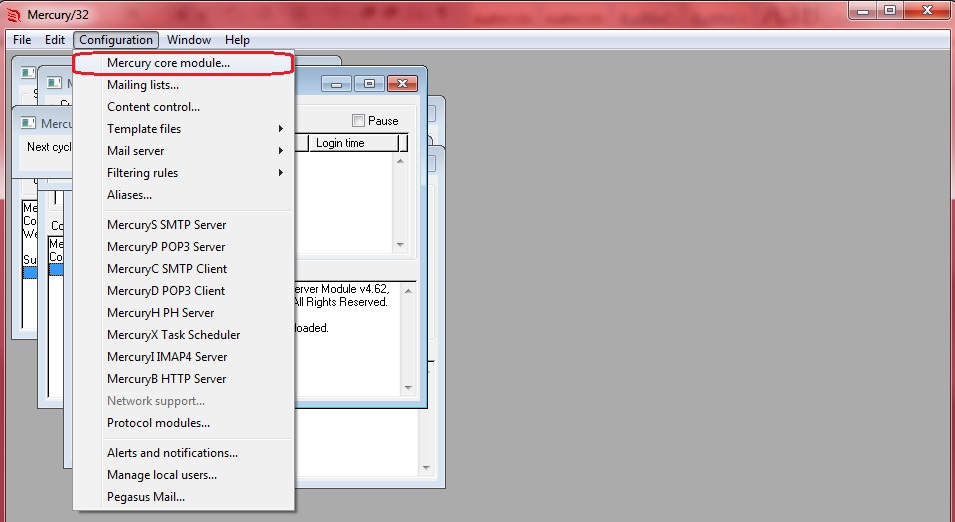Open Pegasus Mail settings
Screen dimensions: 955x522
coord(183,496)
